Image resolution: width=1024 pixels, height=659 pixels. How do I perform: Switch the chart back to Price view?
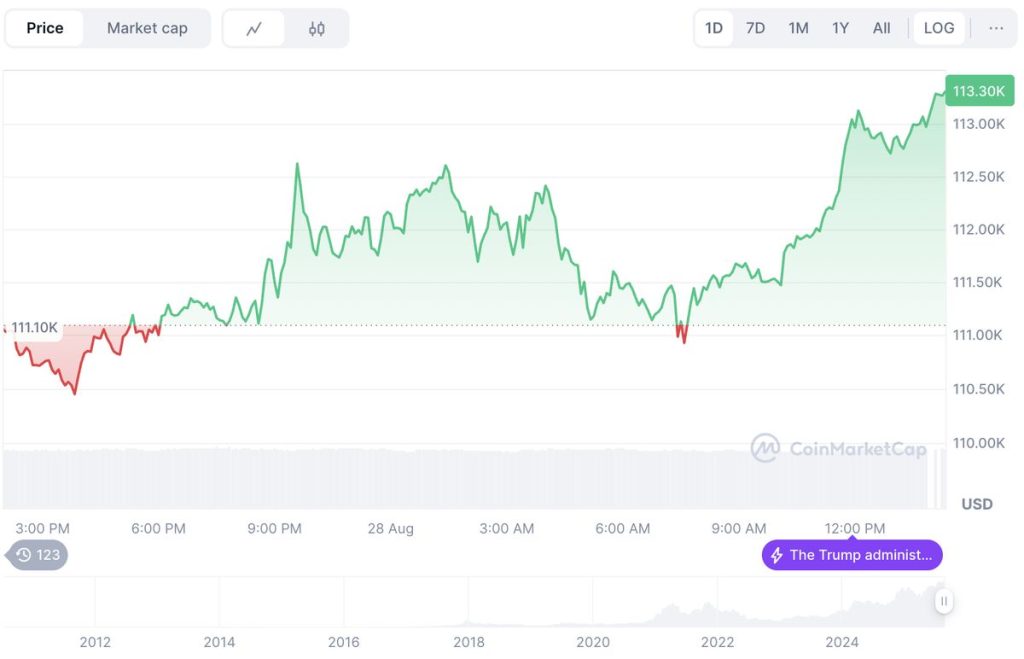[x=44, y=28]
